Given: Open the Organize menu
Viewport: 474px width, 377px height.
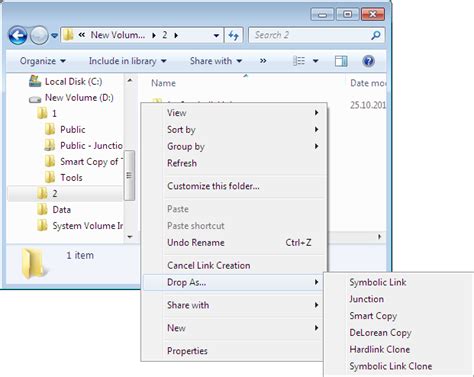Looking at the screenshot, I should [43, 61].
